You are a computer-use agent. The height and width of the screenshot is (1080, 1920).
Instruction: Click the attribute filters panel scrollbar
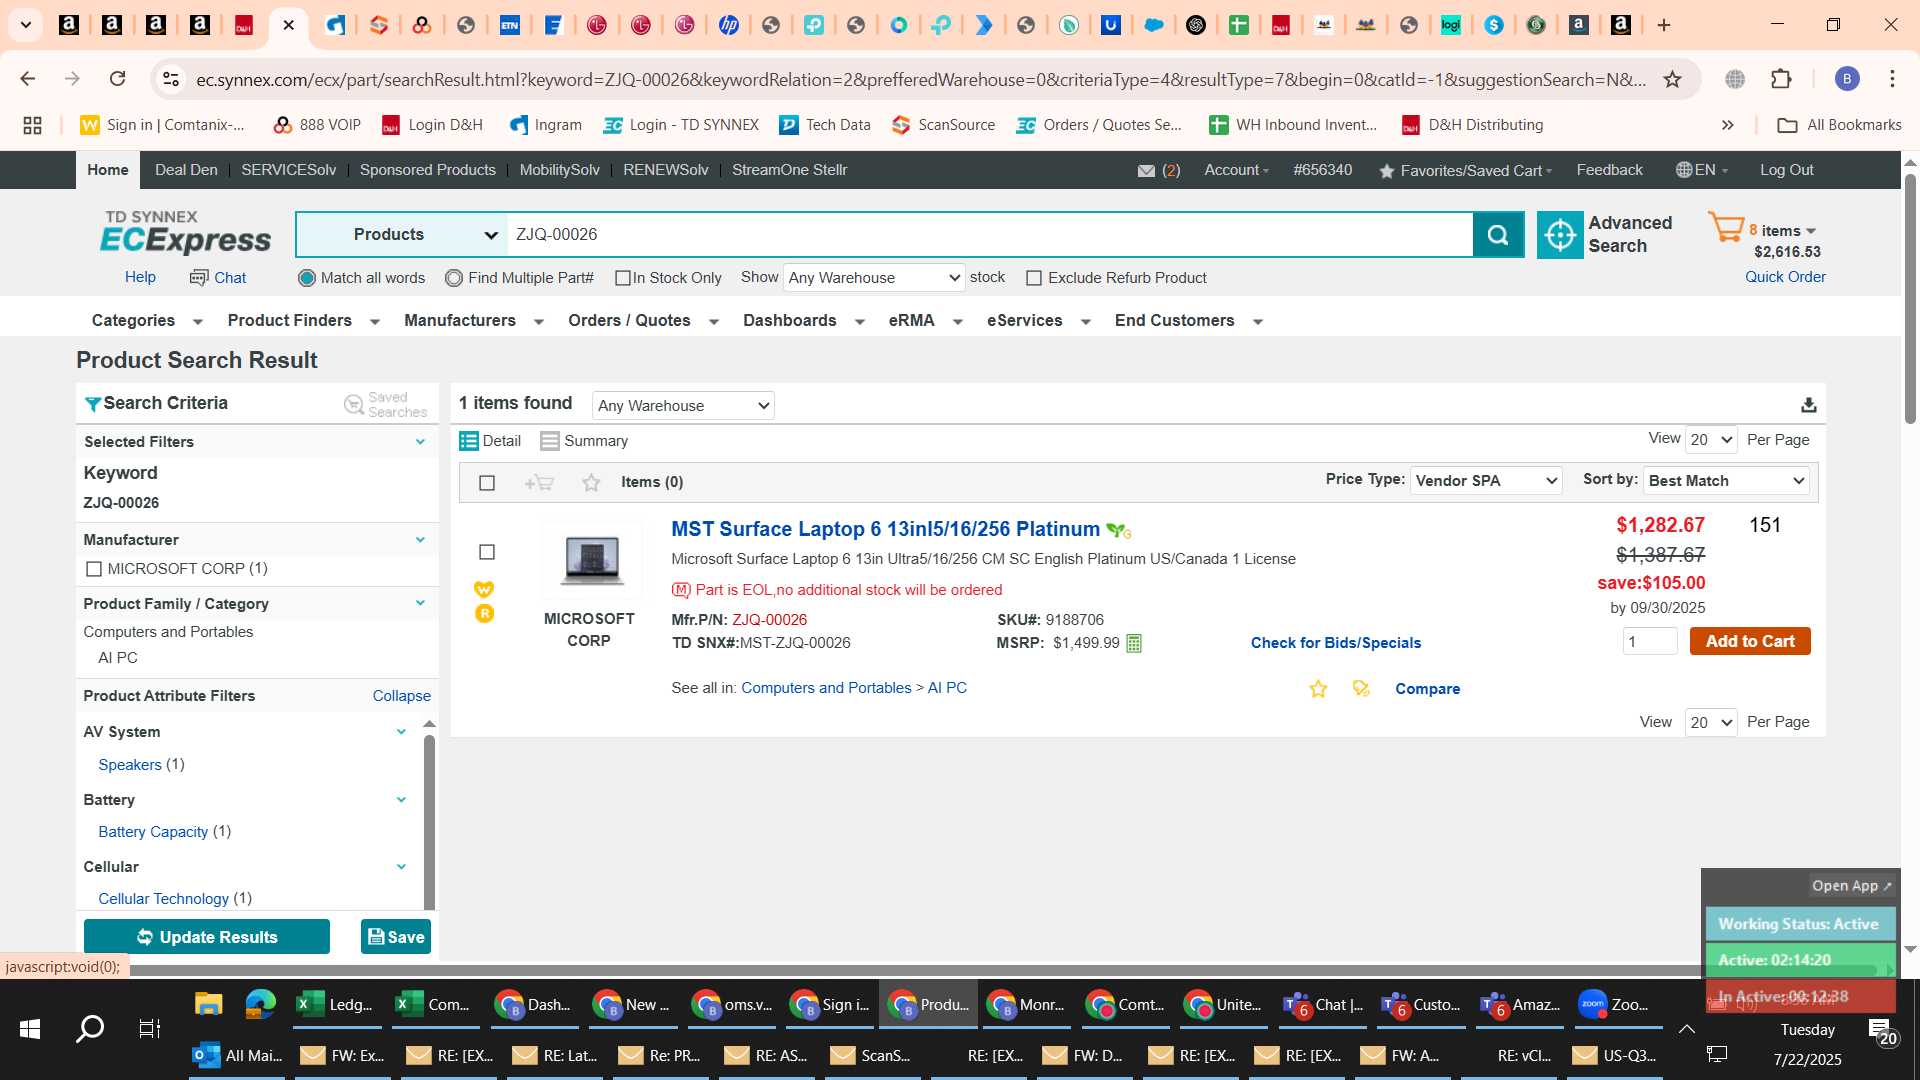[x=429, y=820]
